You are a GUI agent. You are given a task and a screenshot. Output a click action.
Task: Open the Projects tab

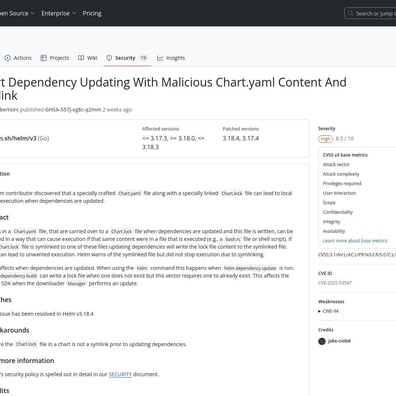tap(55, 58)
